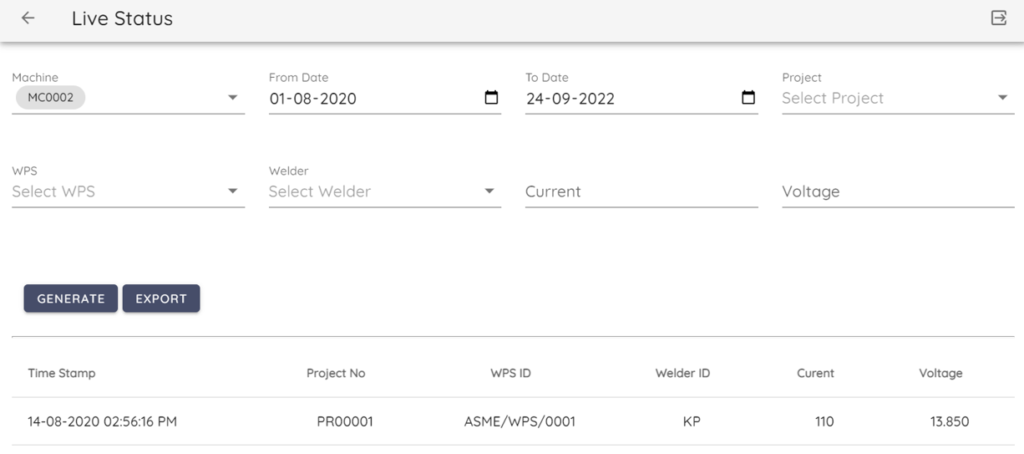Click the Time Stamp column header
Image resolution: width=1024 pixels, height=454 pixels.
pos(62,373)
